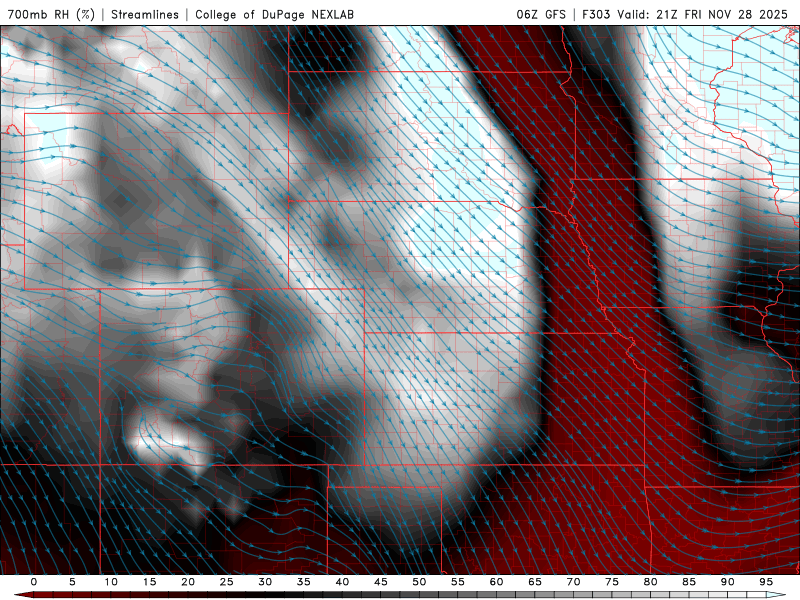This screenshot has height=600, width=800.
Task: Select the "15" color scale value
Action: tap(149, 582)
